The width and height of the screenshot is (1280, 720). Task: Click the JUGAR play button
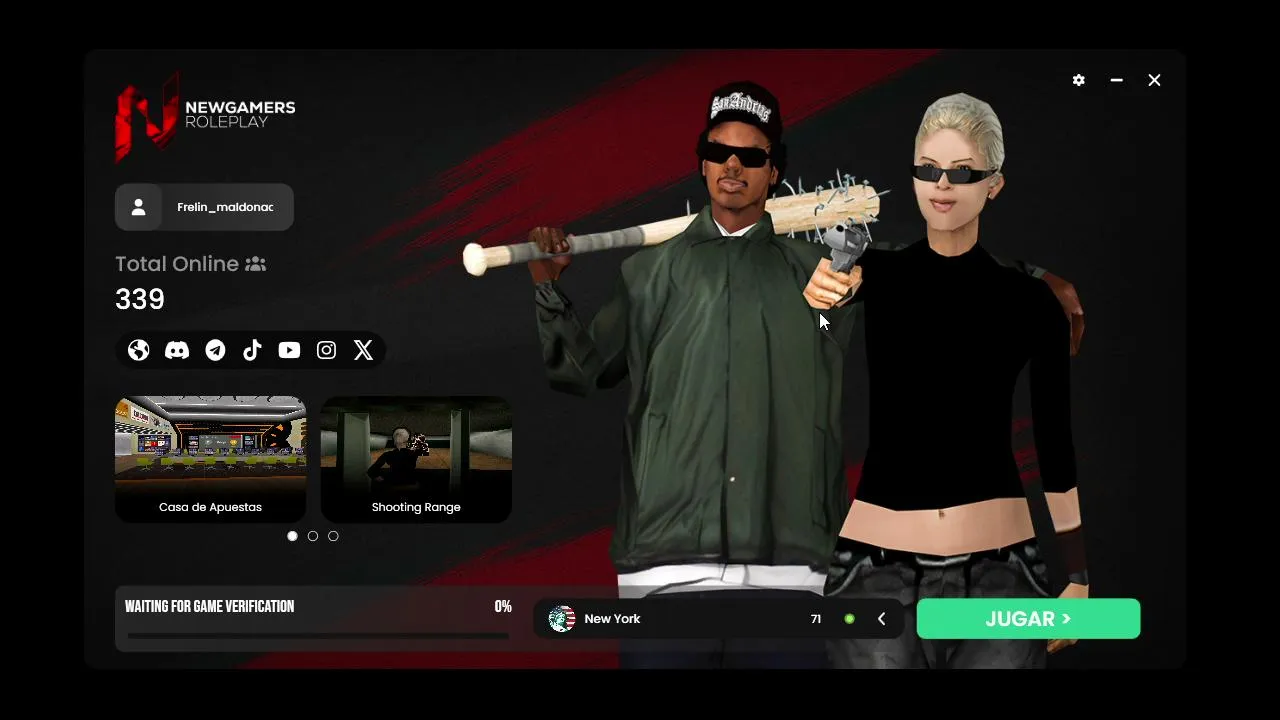tap(1028, 619)
